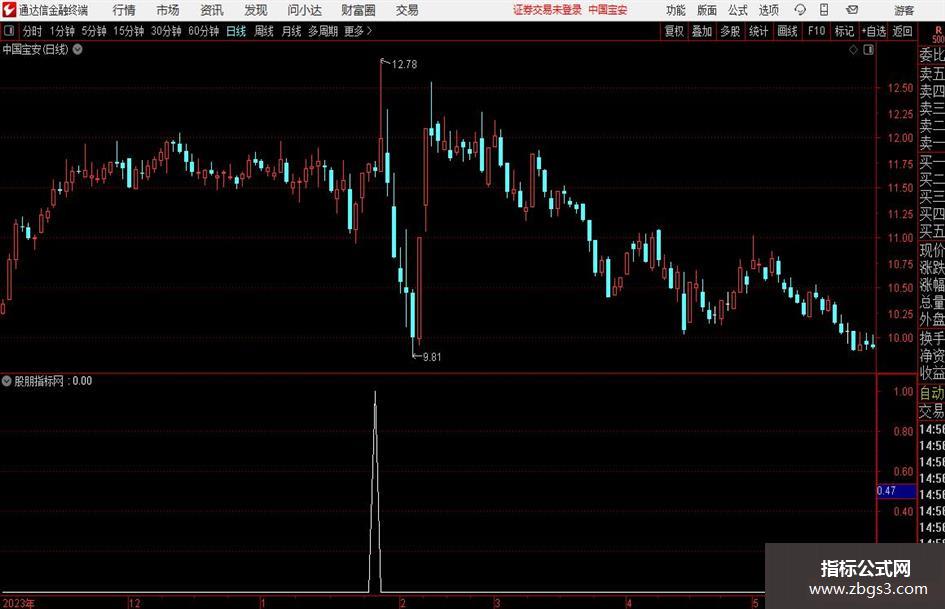Click the 9.81 low price label
945x609 pixels.
[x=432, y=357]
